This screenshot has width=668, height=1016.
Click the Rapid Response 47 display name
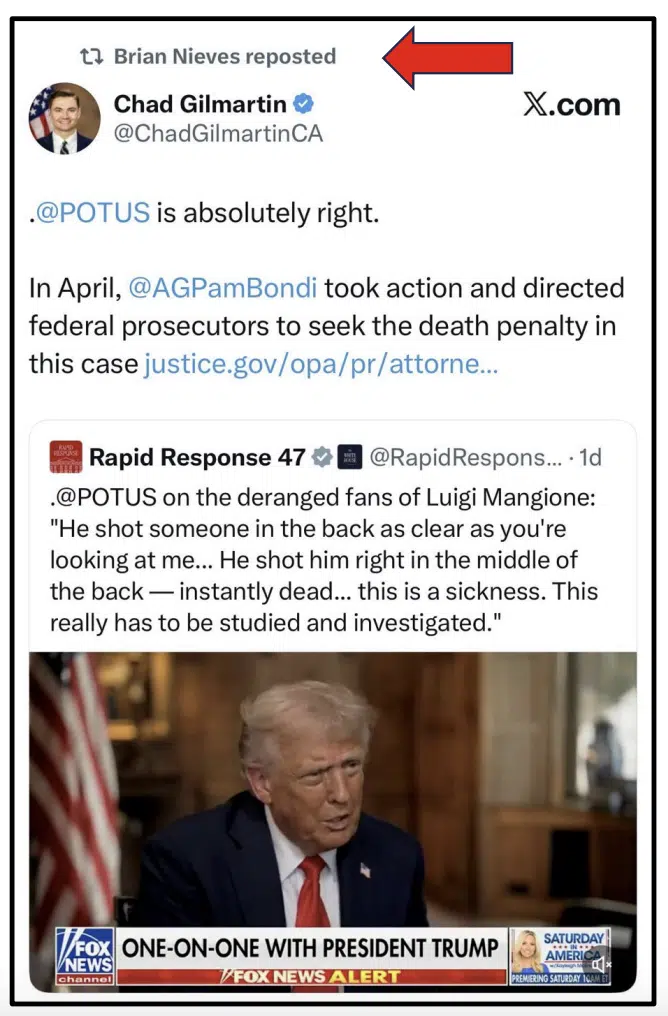(x=197, y=457)
